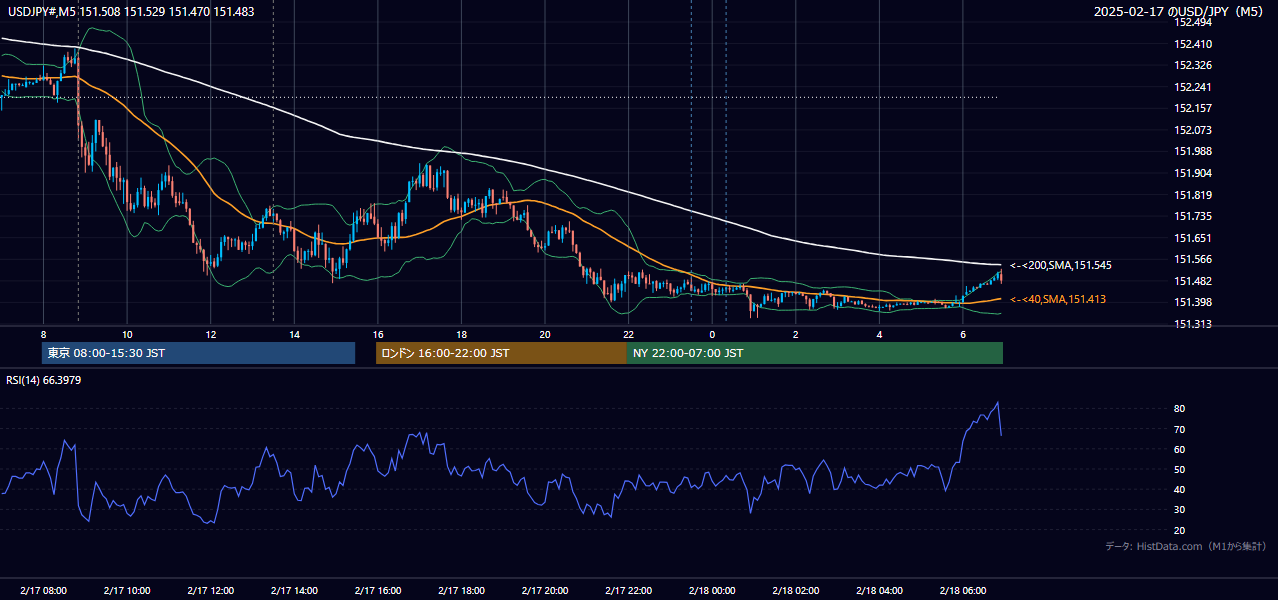Click the 2/17 16:00 time label
This screenshot has width=1278, height=600.
pos(378,591)
